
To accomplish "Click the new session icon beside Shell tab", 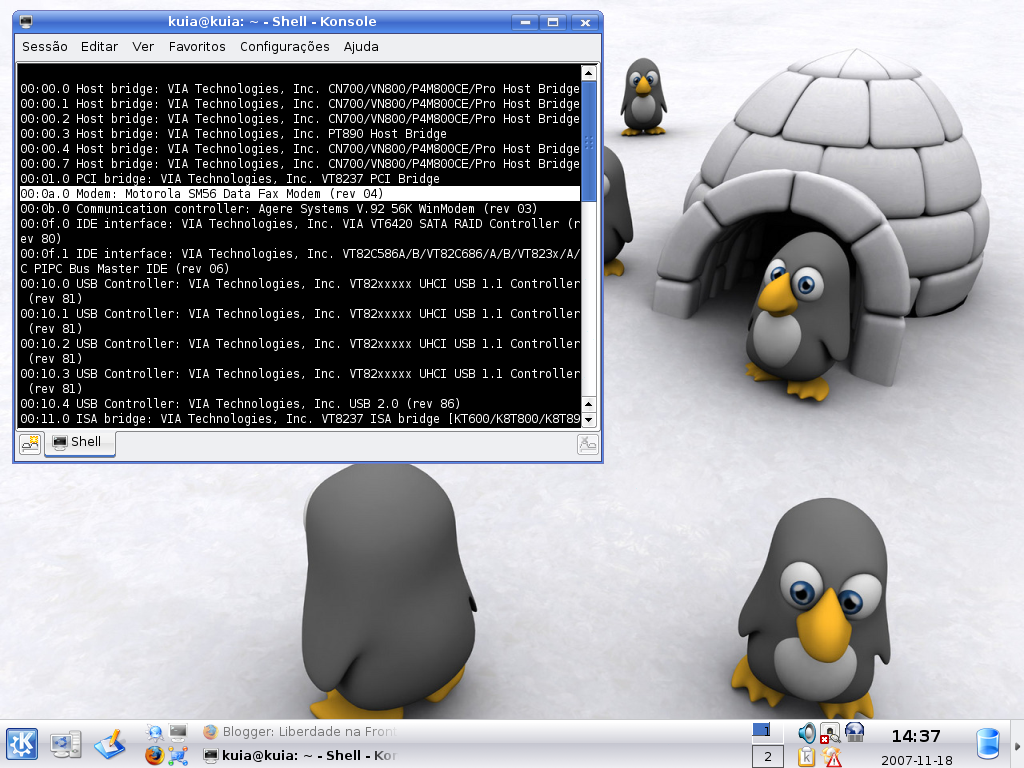I will point(30,444).
